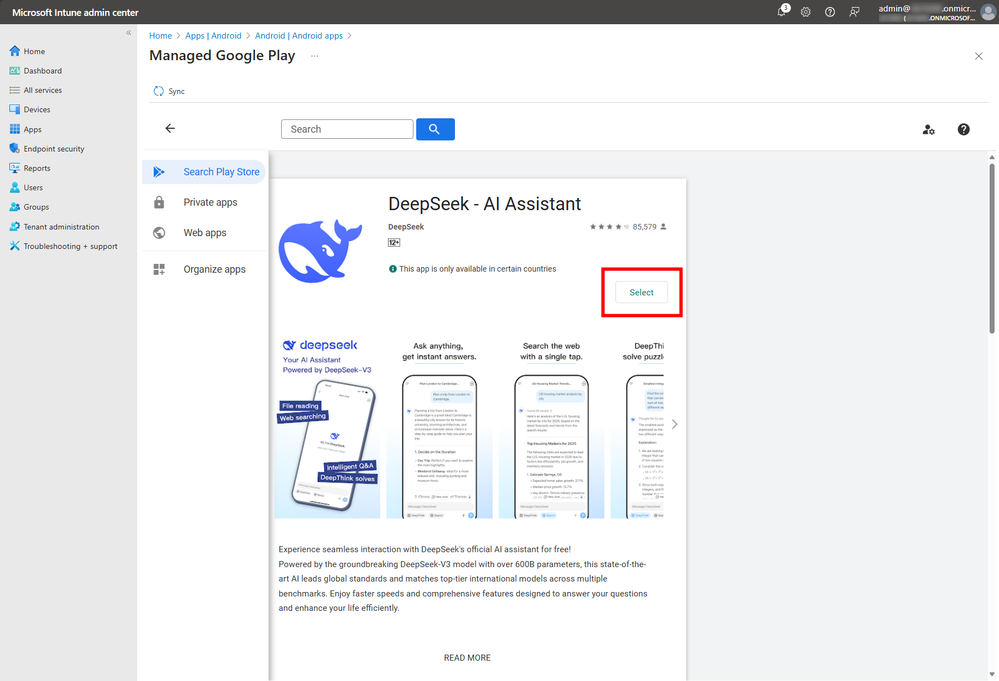Open All services in sidebar
The image size is (999, 681).
tap(36, 90)
